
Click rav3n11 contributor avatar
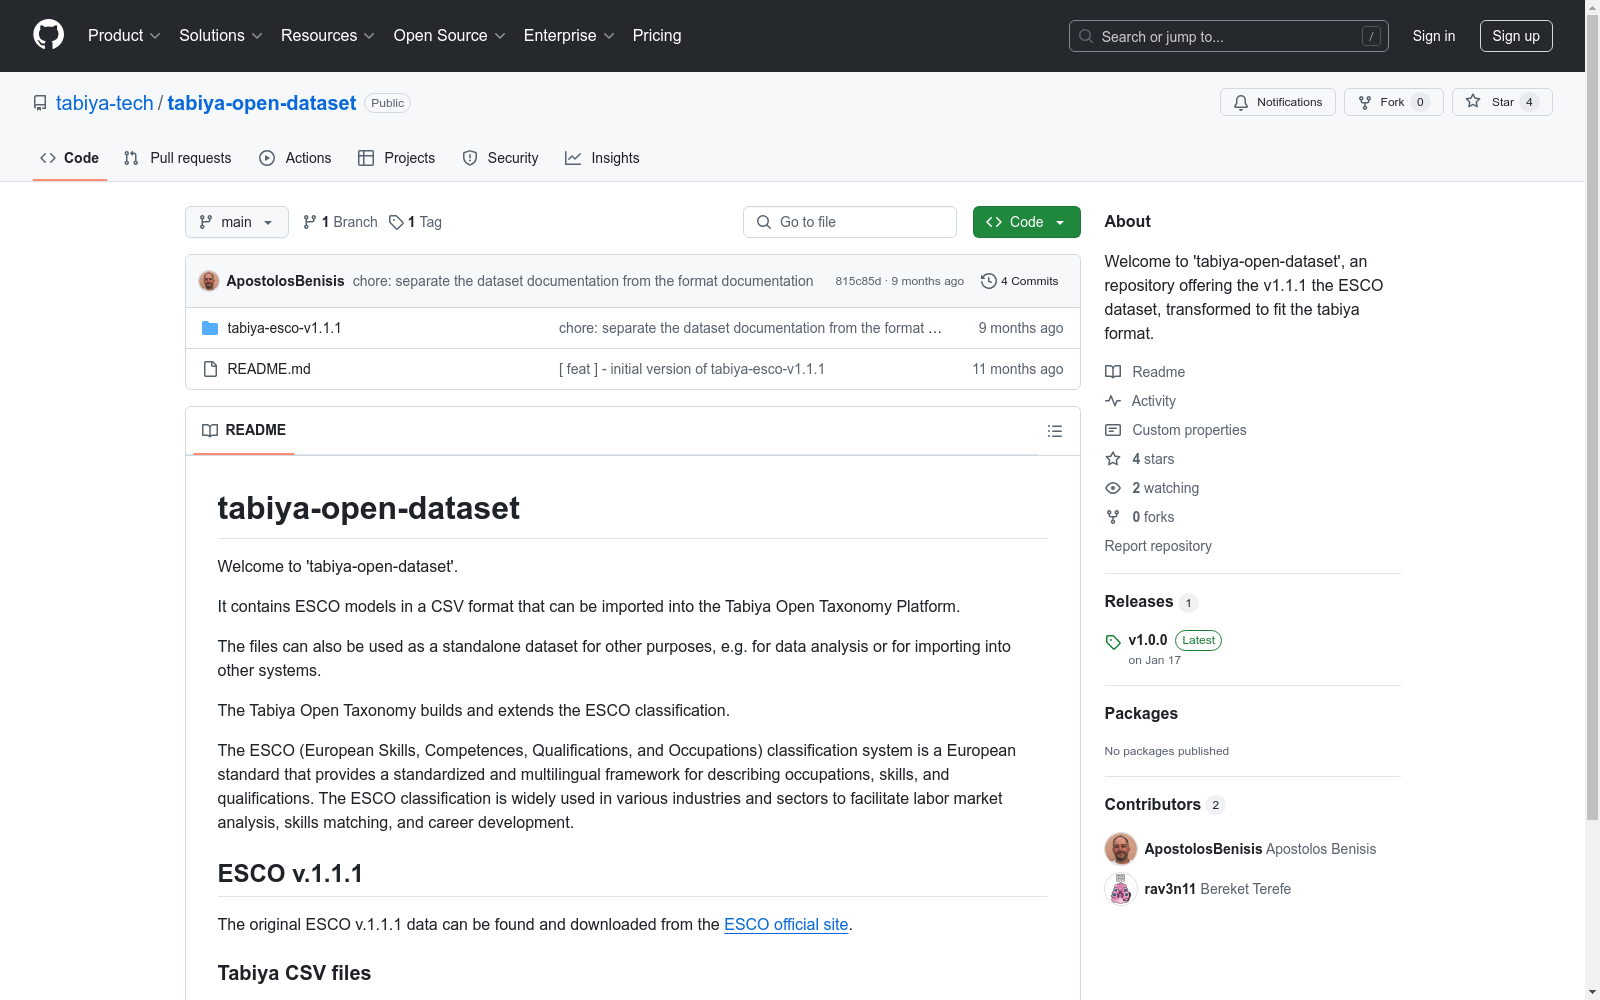(x=1121, y=889)
